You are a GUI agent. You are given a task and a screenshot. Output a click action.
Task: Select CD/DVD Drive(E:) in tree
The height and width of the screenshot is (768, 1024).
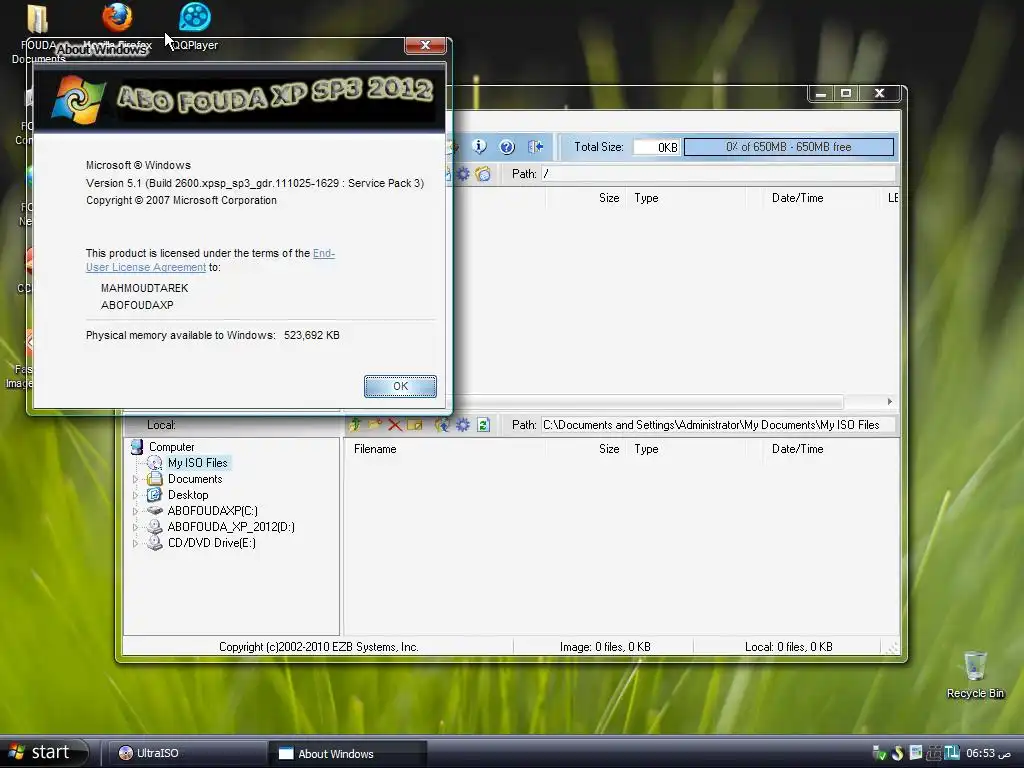tap(212, 543)
